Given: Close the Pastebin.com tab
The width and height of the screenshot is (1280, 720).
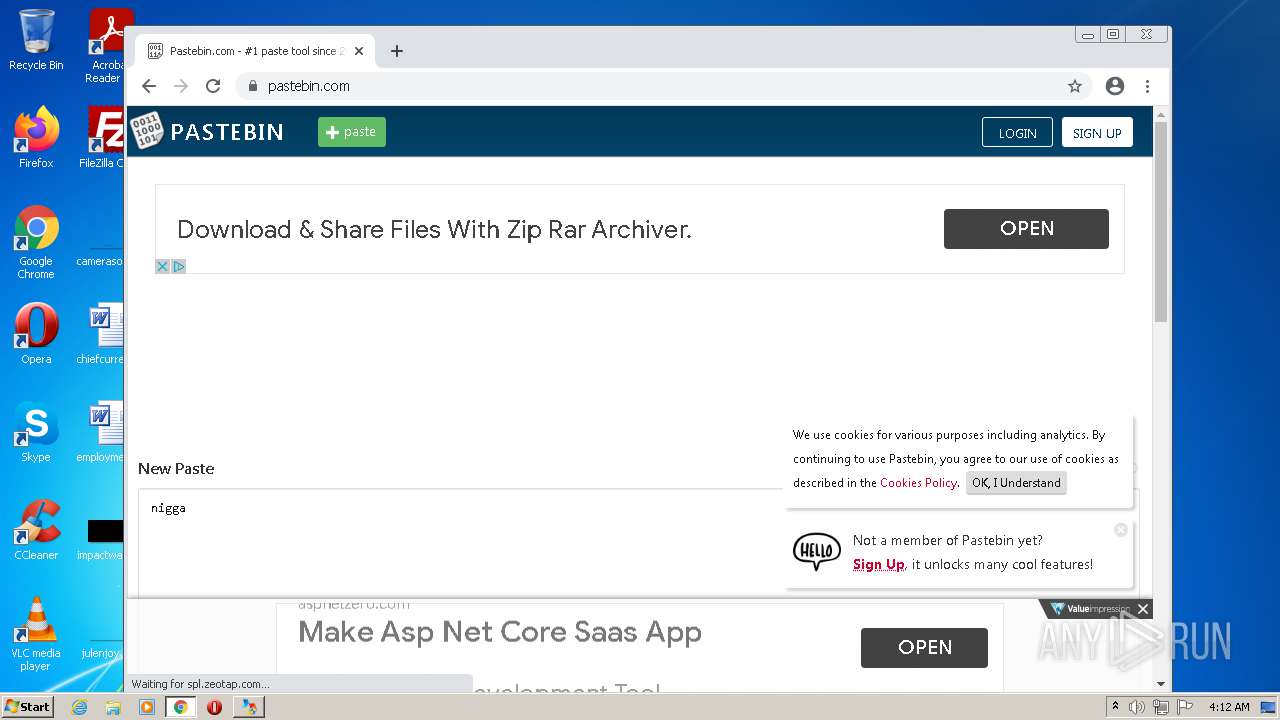Looking at the screenshot, I should [359, 51].
